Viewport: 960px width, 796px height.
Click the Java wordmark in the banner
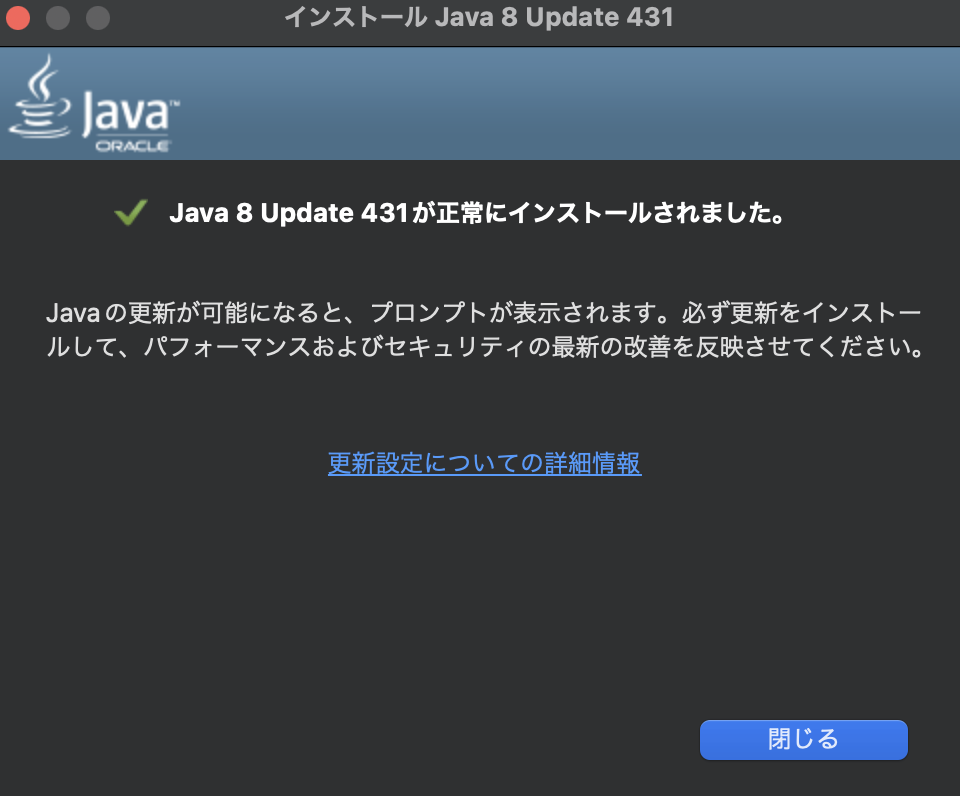click(x=126, y=113)
